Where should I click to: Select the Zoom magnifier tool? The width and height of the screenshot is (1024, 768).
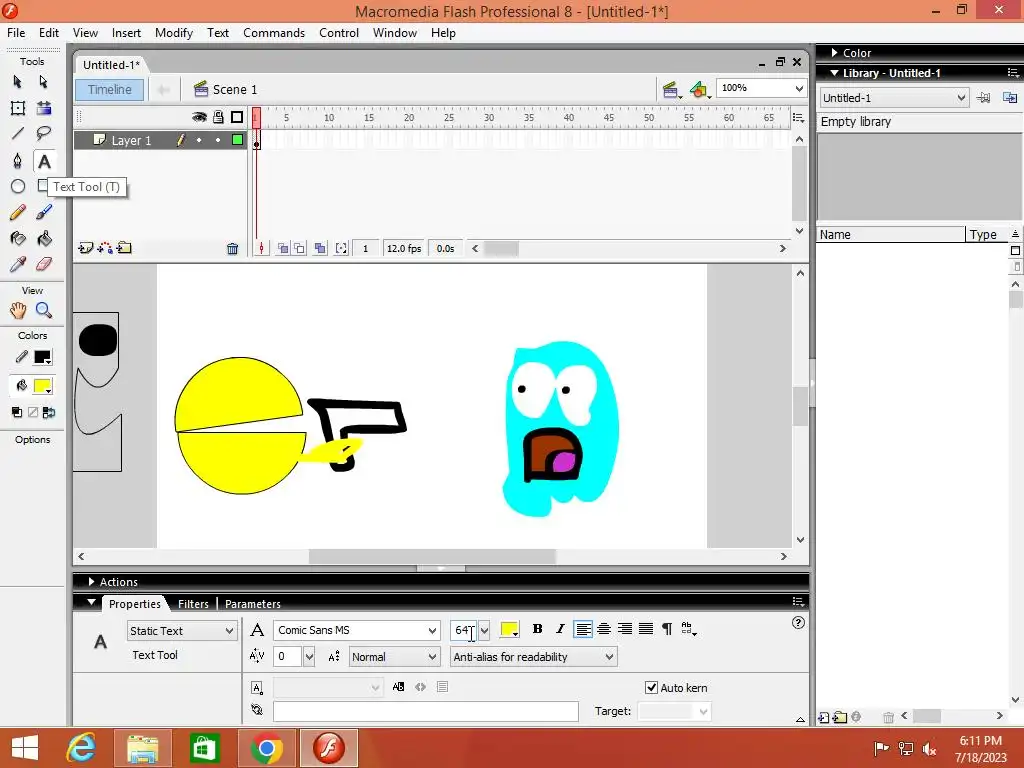click(x=44, y=310)
